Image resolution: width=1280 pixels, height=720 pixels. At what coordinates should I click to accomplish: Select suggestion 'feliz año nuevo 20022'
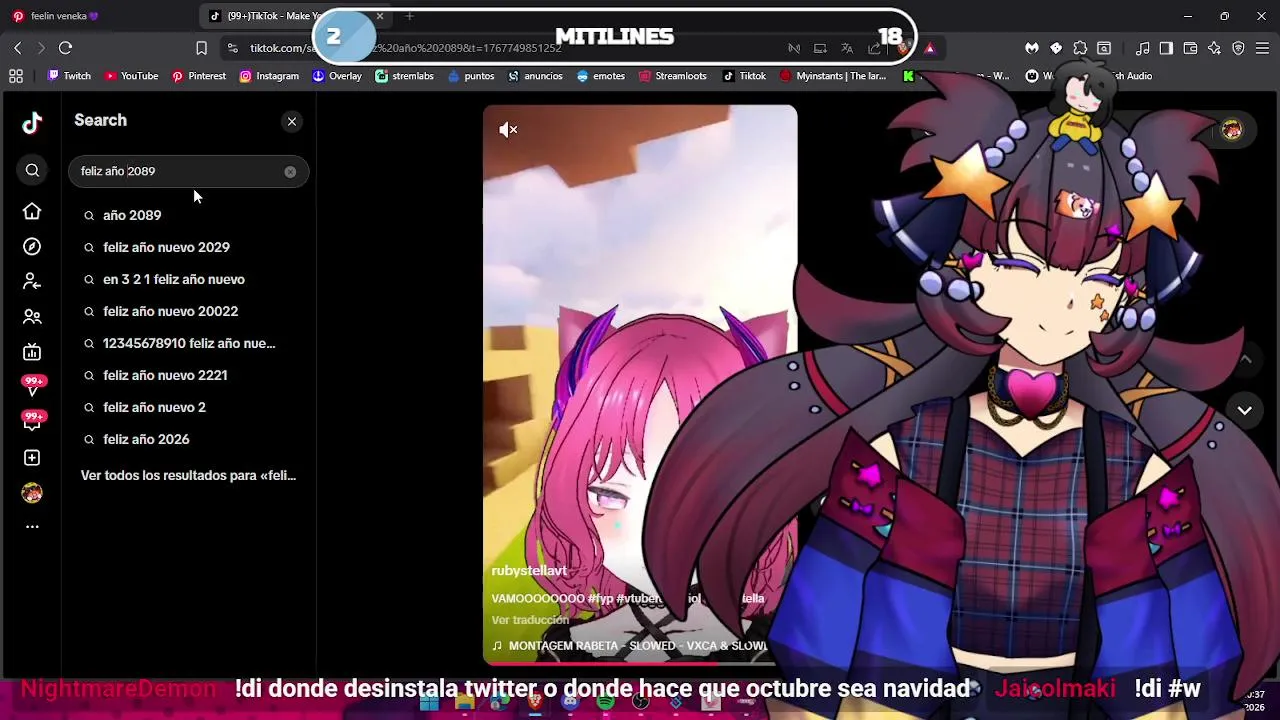[x=170, y=311]
